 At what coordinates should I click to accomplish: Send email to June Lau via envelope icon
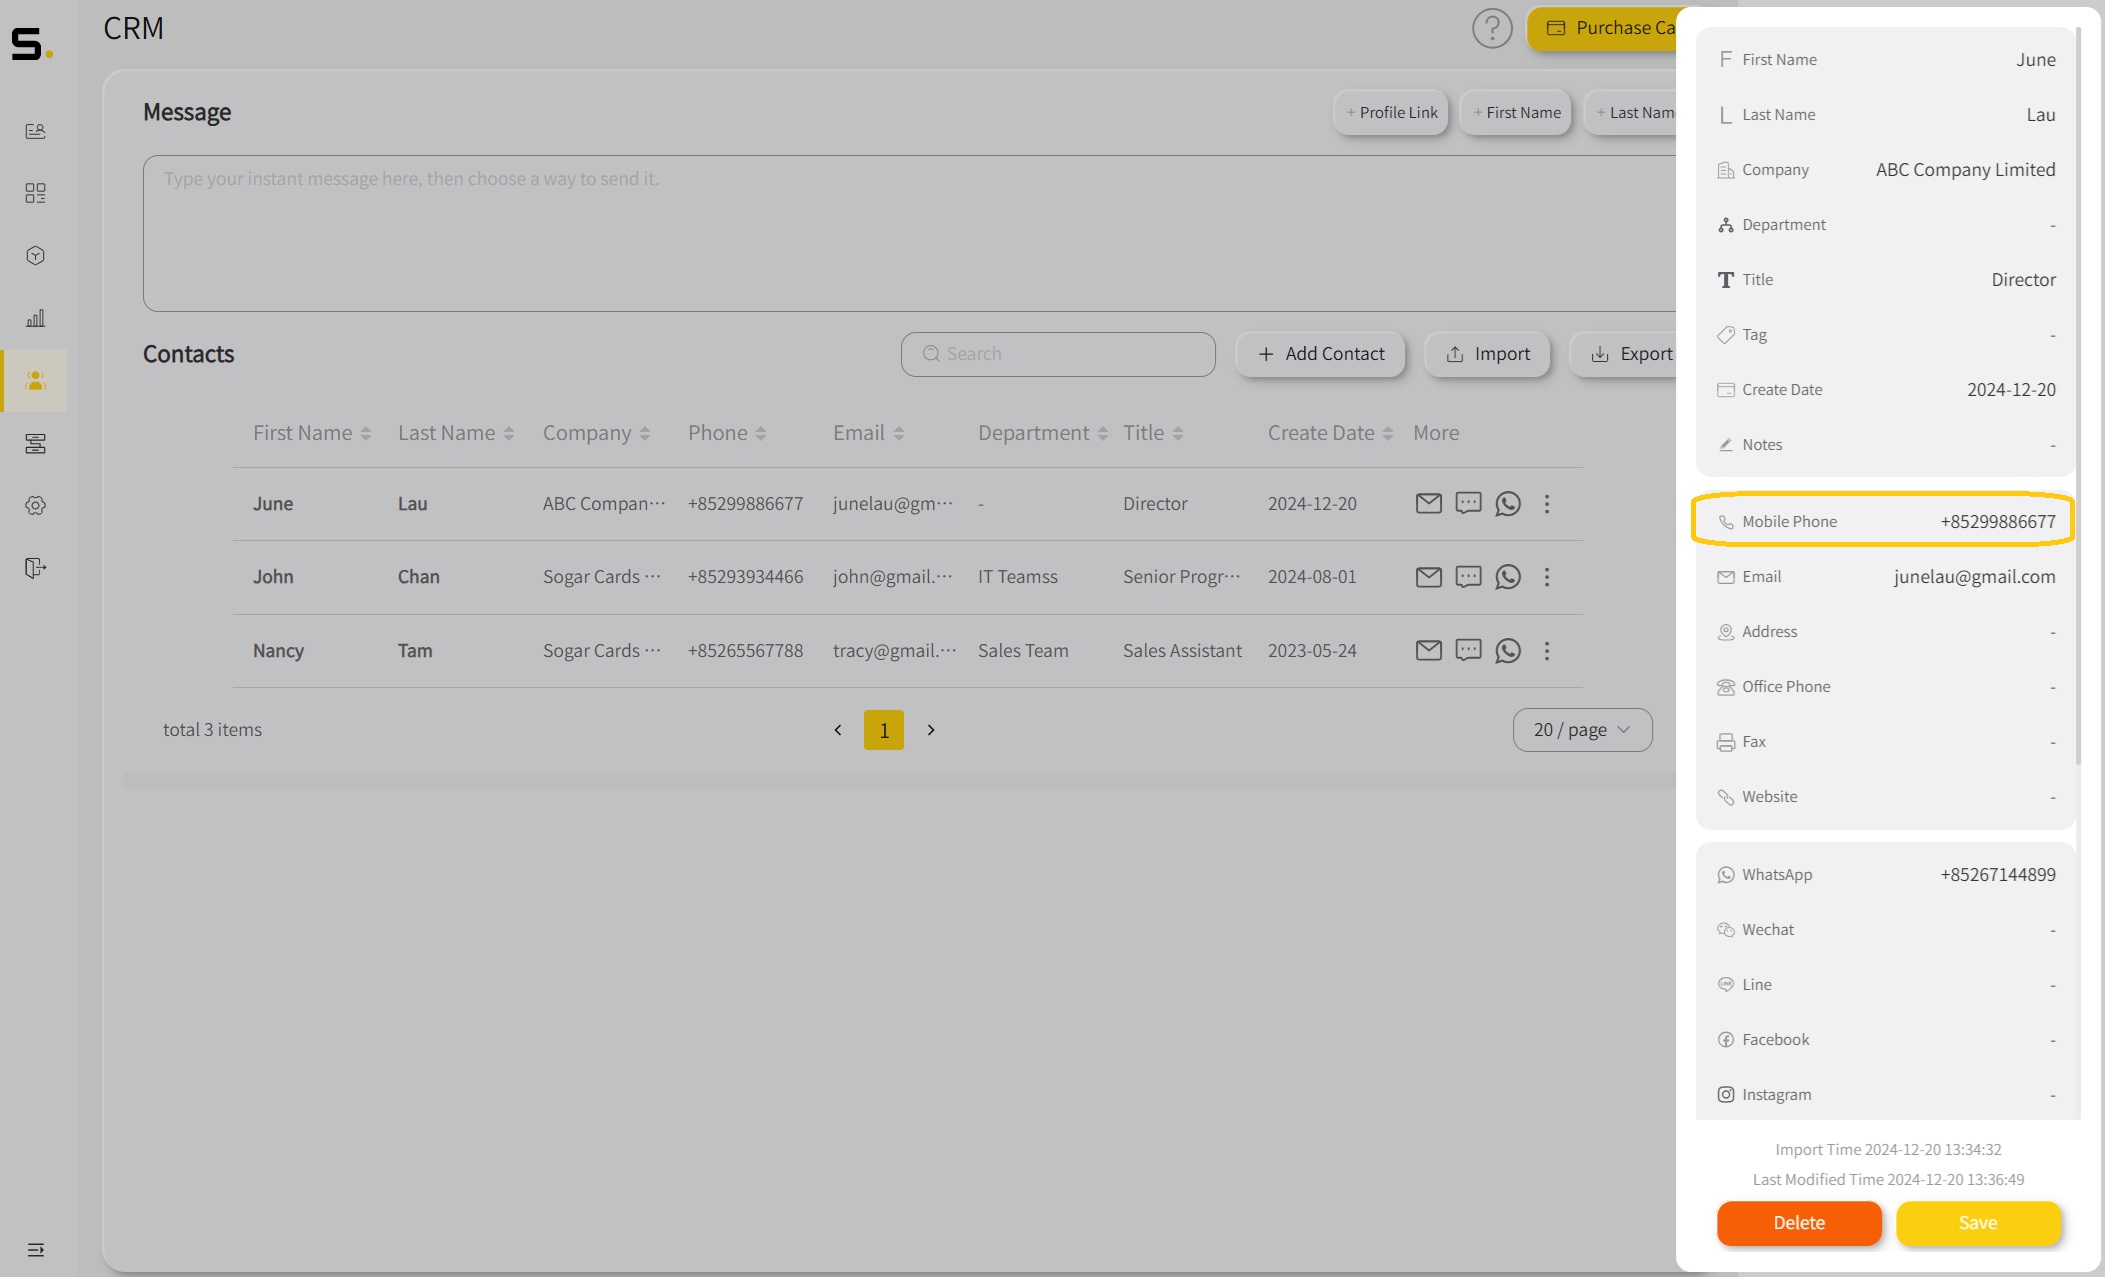pyautogui.click(x=1428, y=504)
